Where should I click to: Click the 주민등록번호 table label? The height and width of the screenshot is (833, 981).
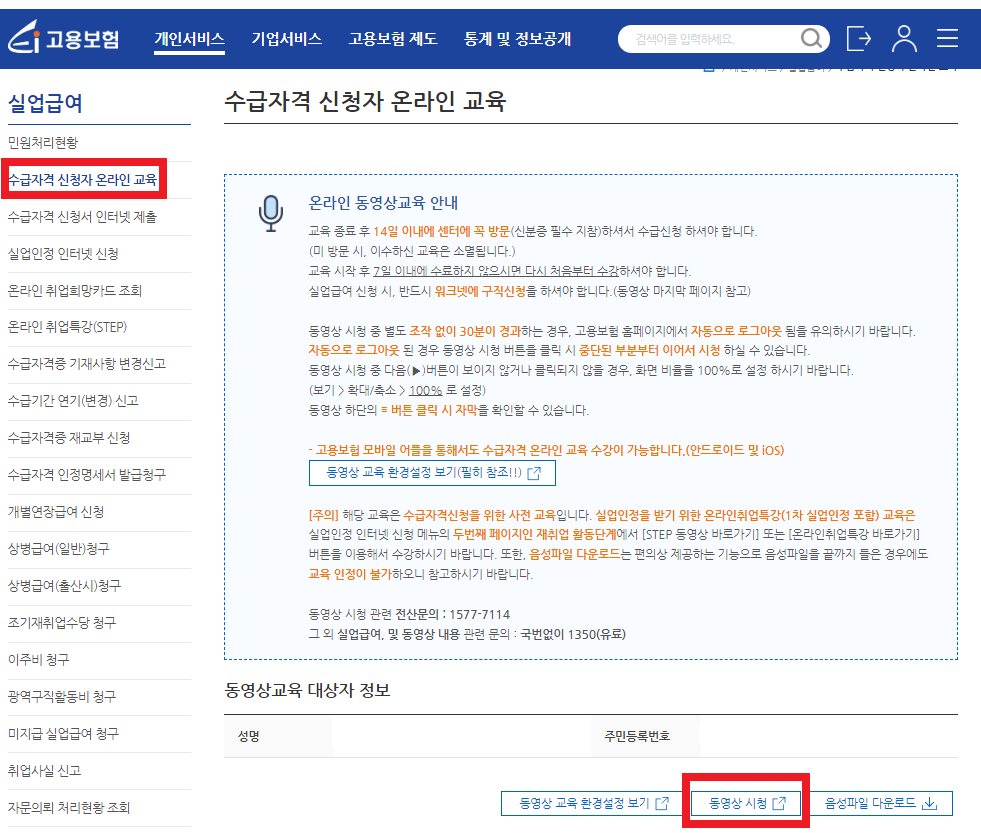(637, 736)
